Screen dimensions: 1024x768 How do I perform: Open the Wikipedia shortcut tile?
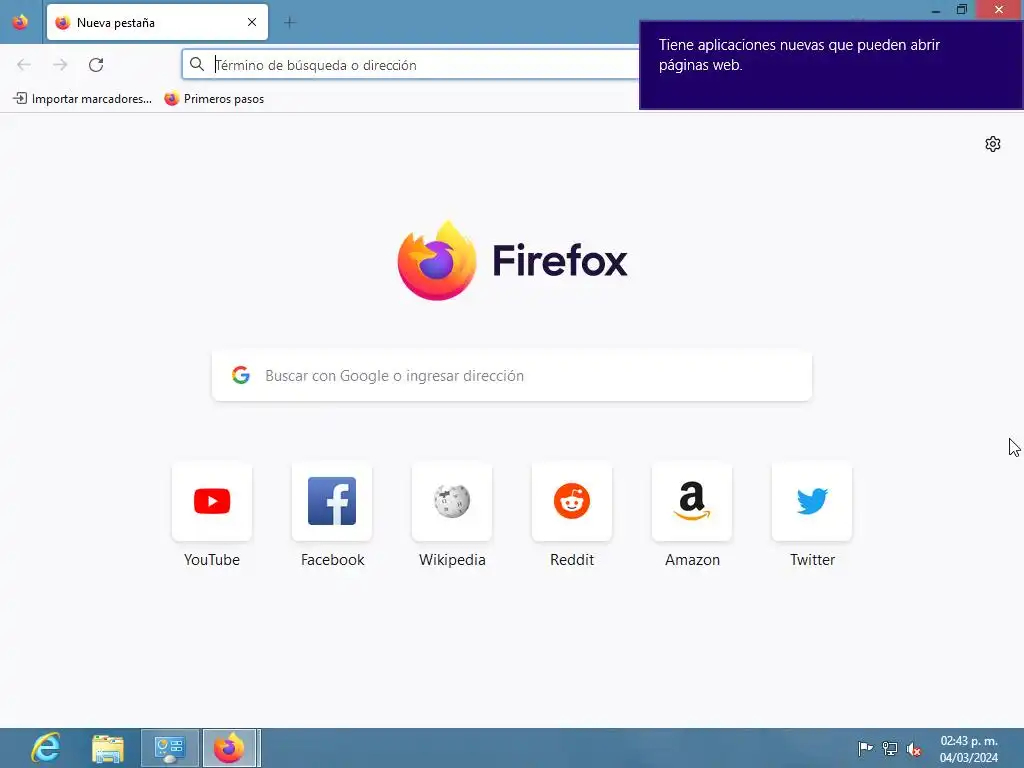[x=452, y=502]
